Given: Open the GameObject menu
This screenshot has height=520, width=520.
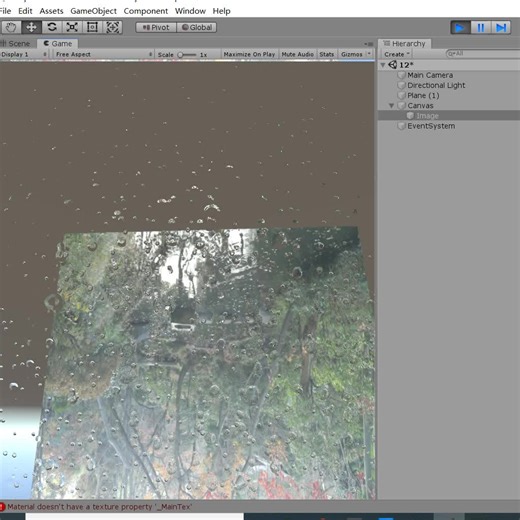Looking at the screenshot, I should (94, 11).
